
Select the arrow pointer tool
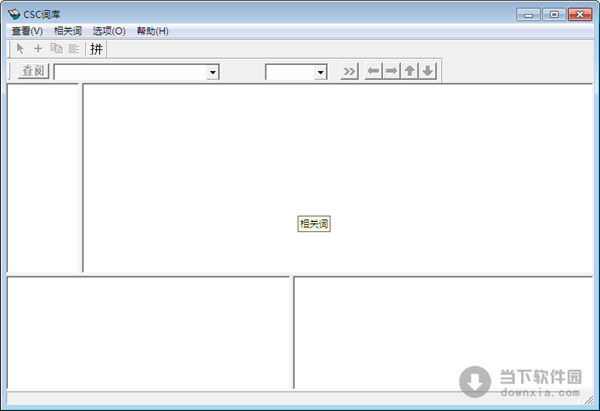pyautogui.click(x=20, y=49)
